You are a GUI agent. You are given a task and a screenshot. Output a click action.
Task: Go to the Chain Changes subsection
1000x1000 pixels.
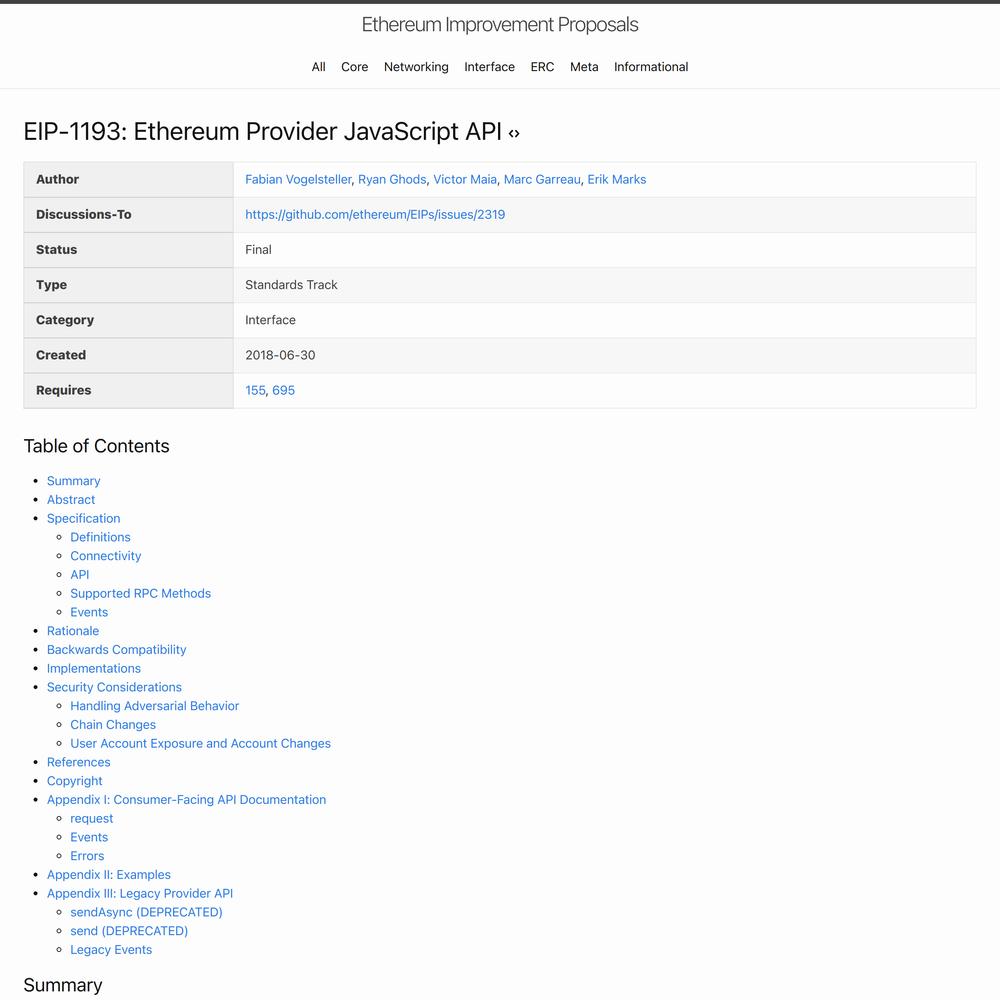tap(113, 724)
